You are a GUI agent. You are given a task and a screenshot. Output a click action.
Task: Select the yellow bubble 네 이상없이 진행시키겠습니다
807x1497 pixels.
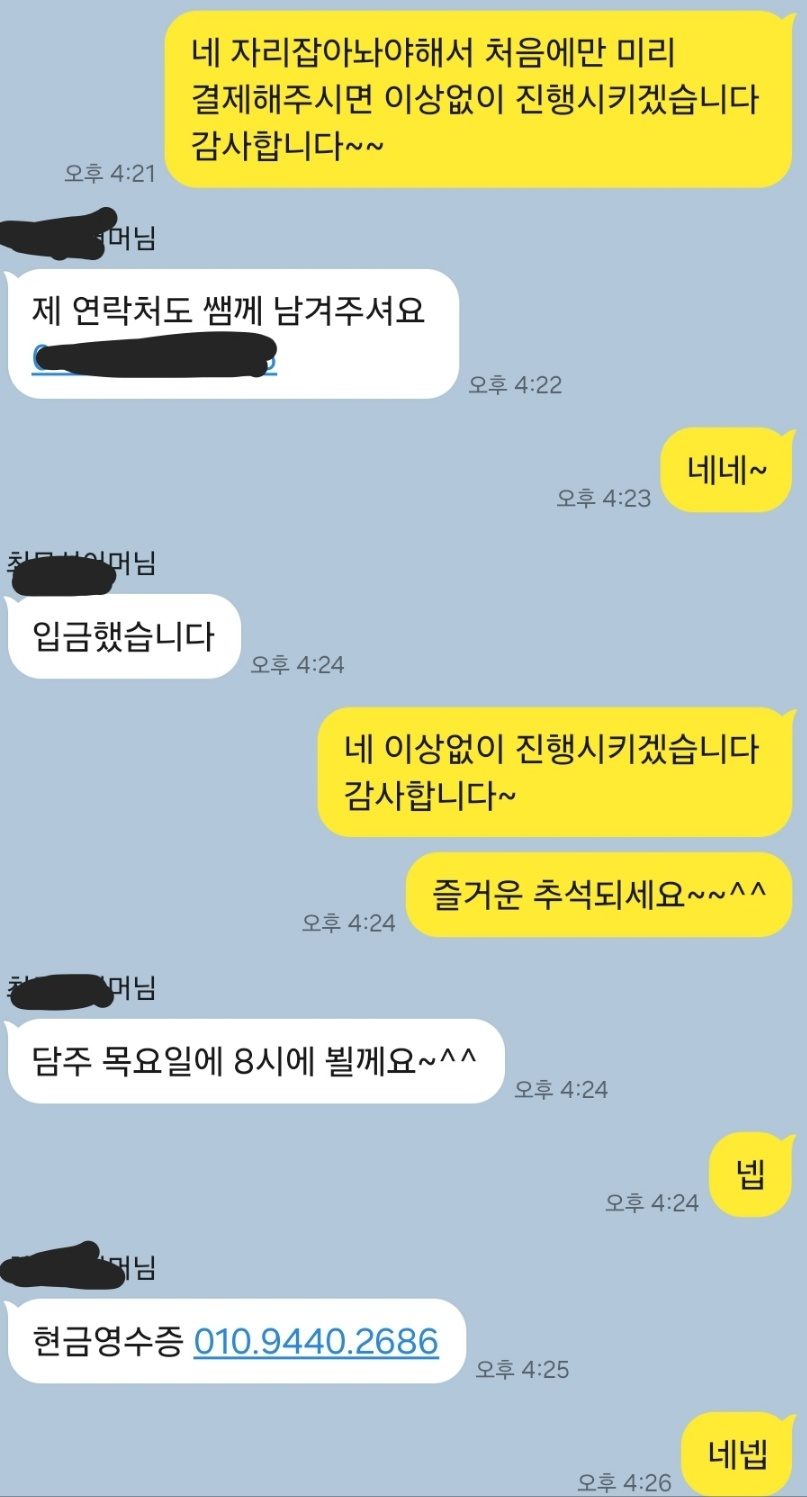(555, 772)
